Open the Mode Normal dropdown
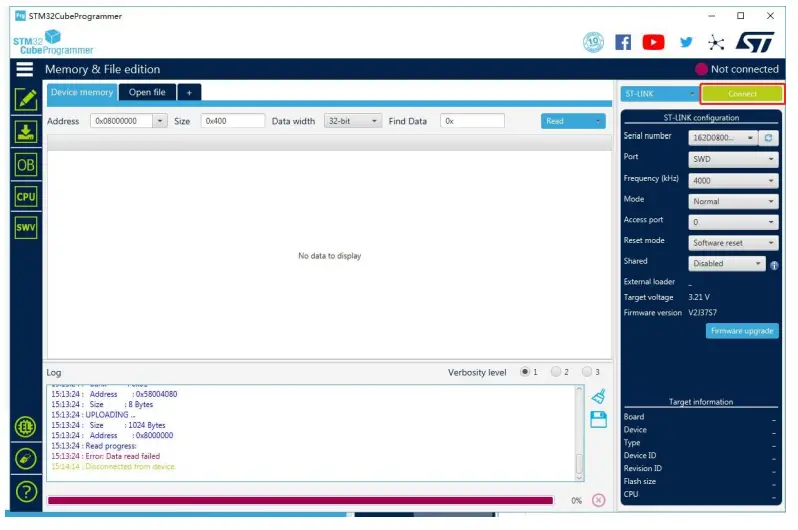This screenshot has width=798, height=530. (x=733, y=202)
